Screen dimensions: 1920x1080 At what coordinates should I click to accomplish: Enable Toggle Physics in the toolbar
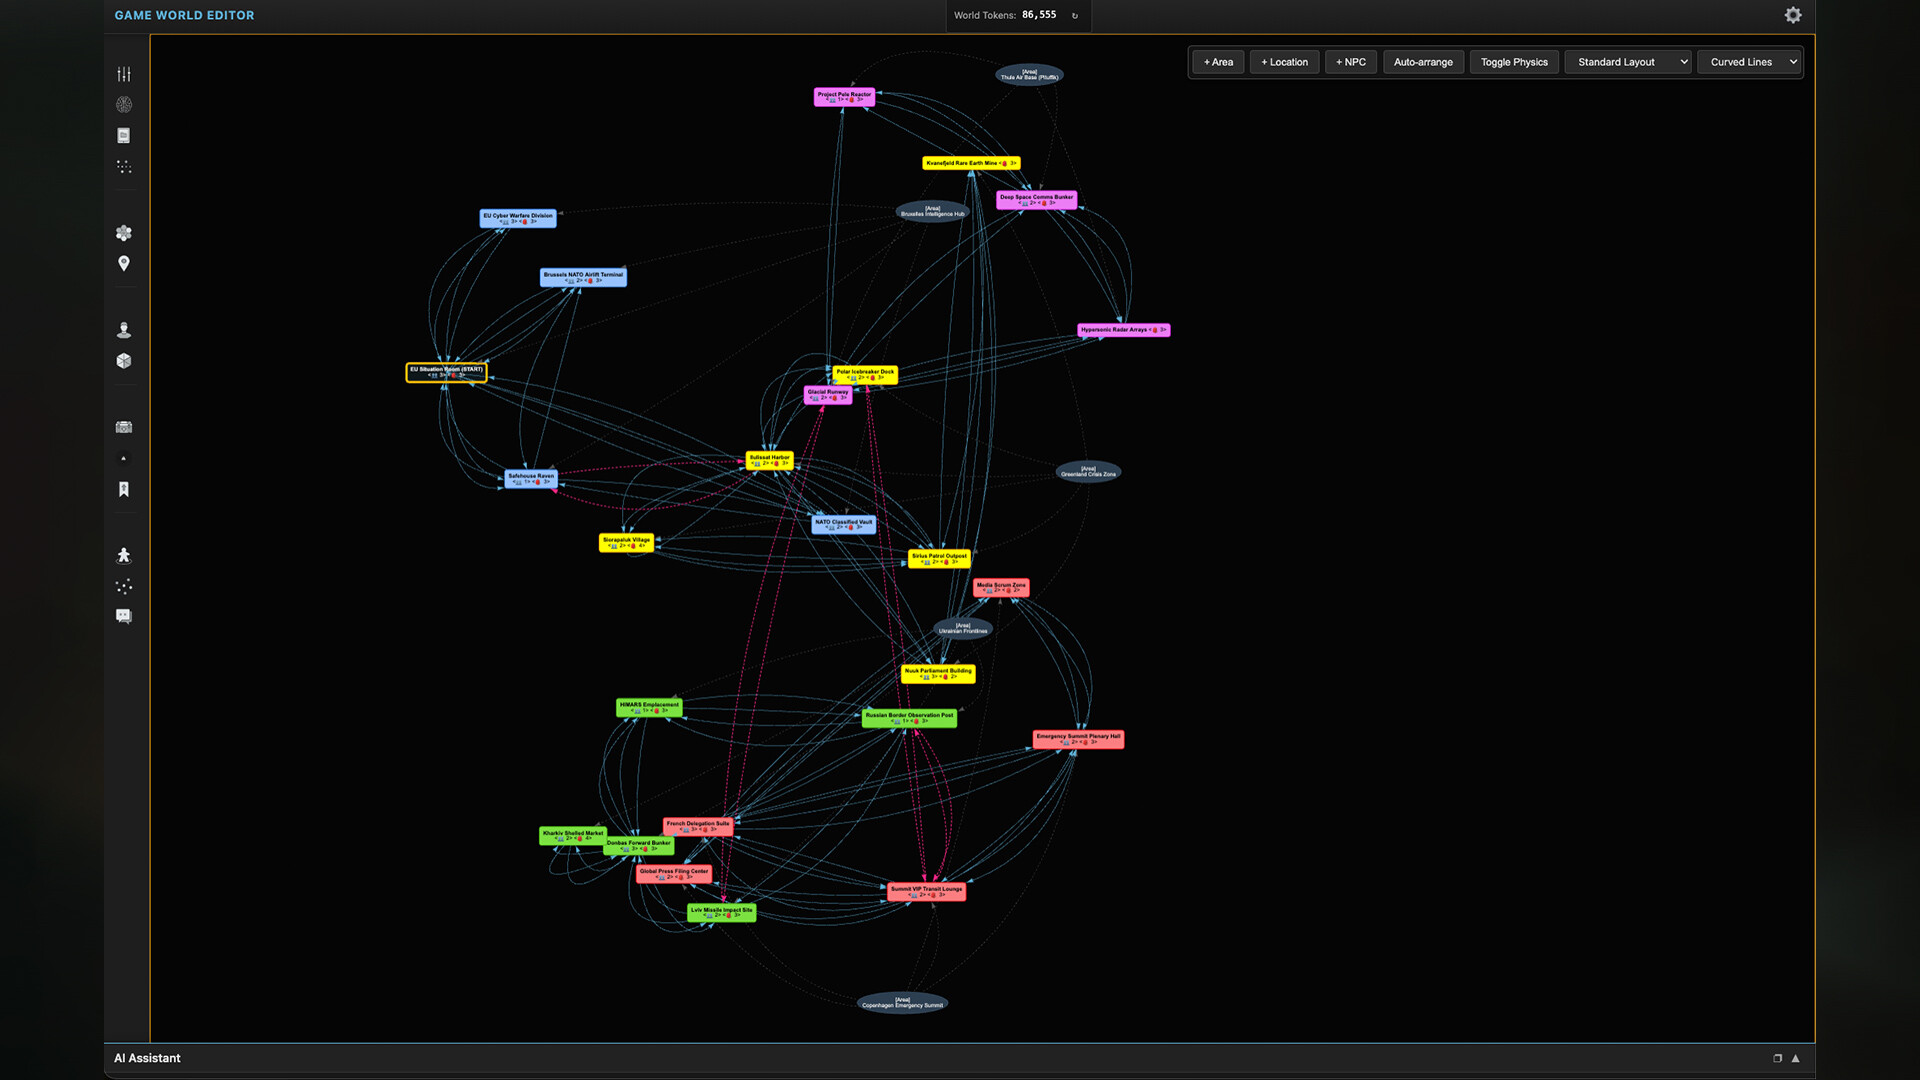click(1513, 61)
